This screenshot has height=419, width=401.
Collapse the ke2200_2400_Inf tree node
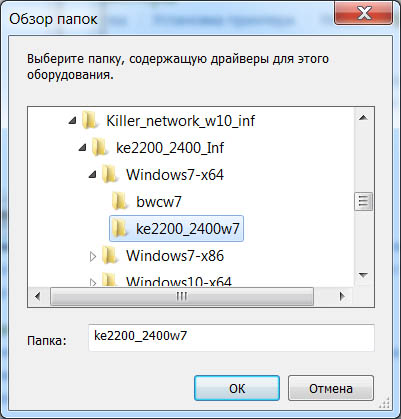82,148
